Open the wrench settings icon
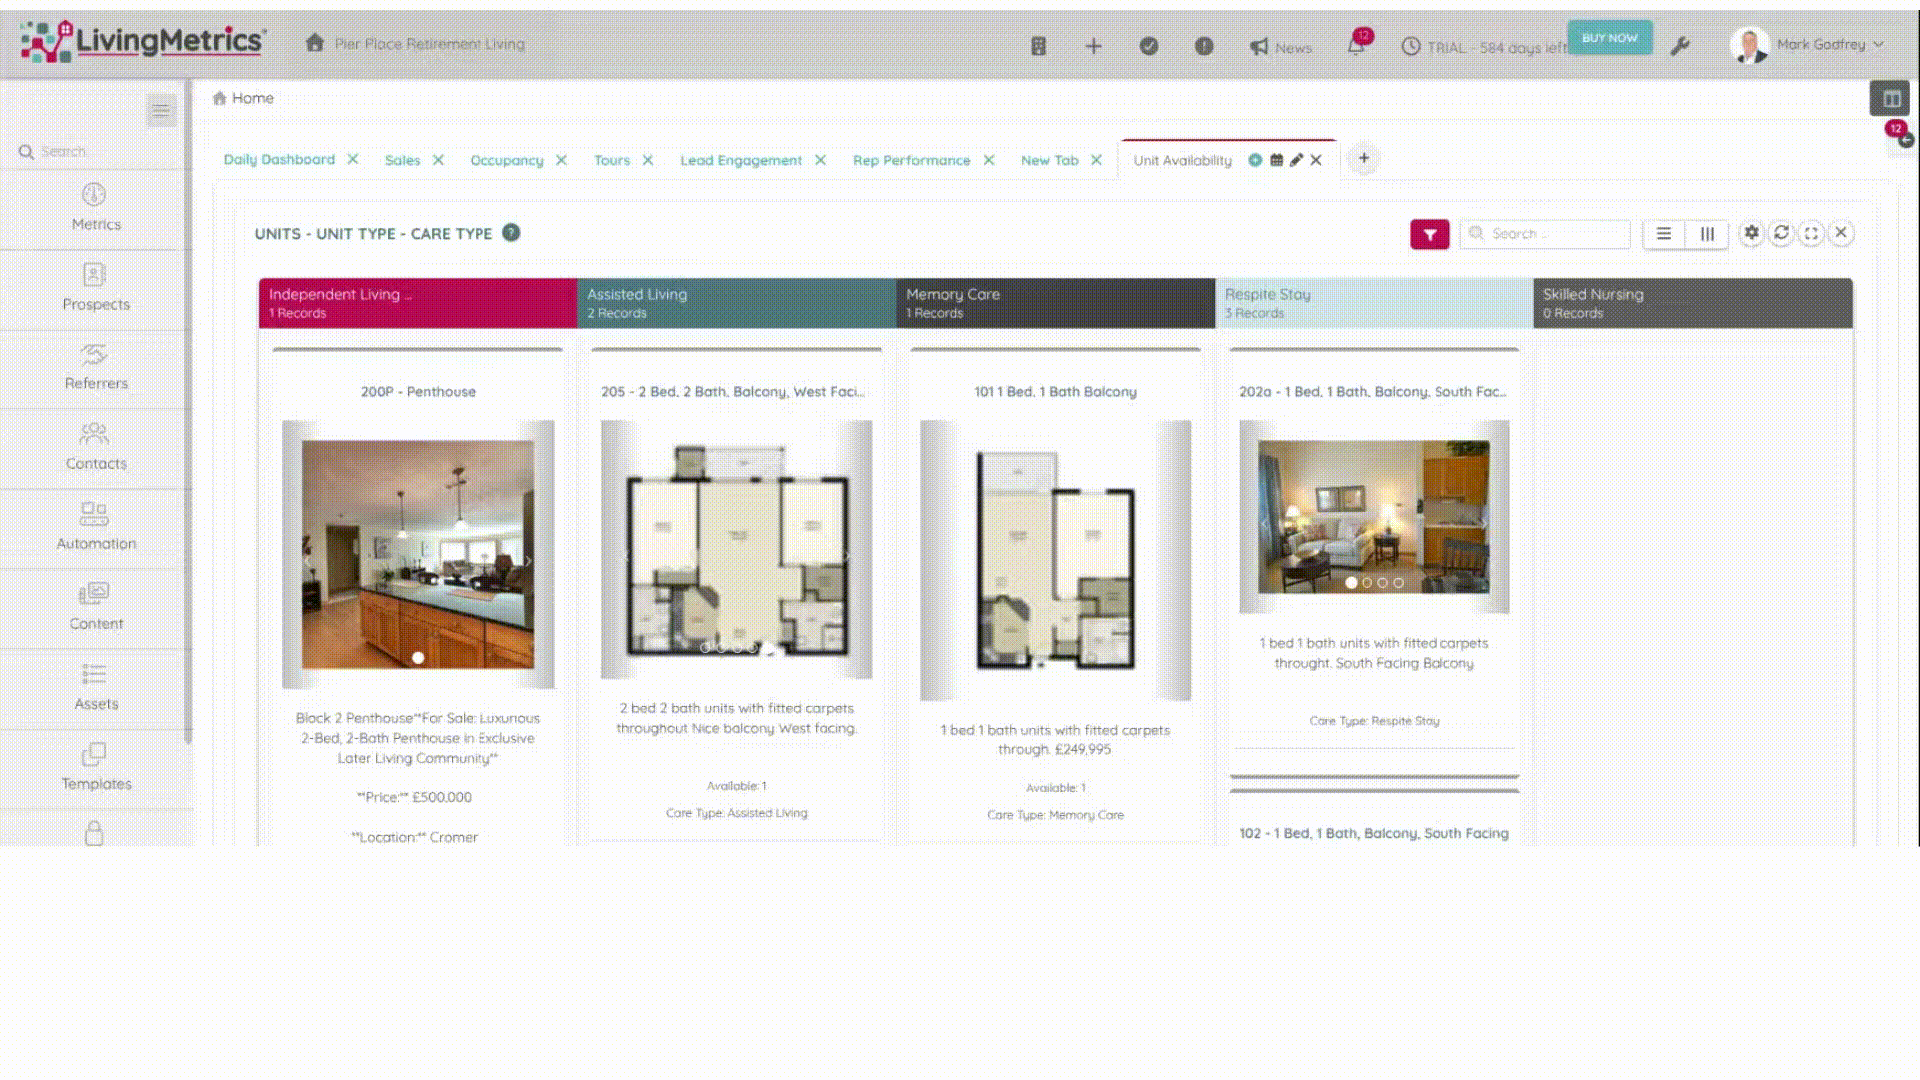Screen dimensions: 1920x1080 coord(1680,46)
